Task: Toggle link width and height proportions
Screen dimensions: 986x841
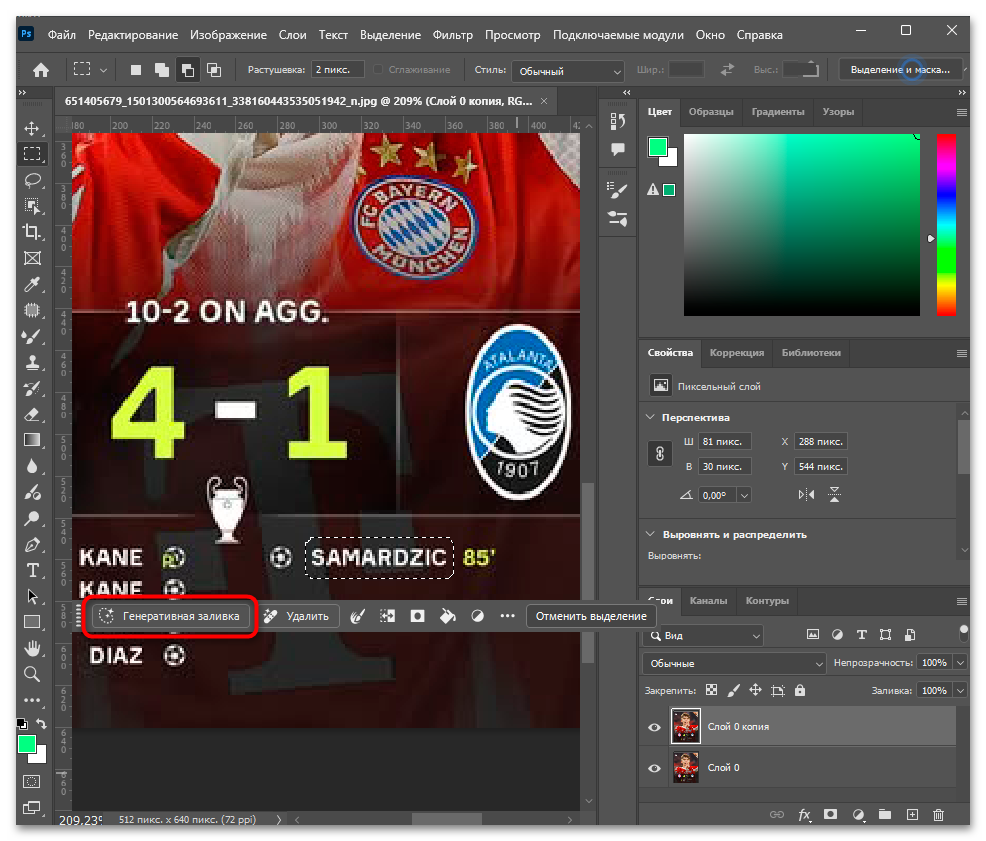Action: click(660, 454)
